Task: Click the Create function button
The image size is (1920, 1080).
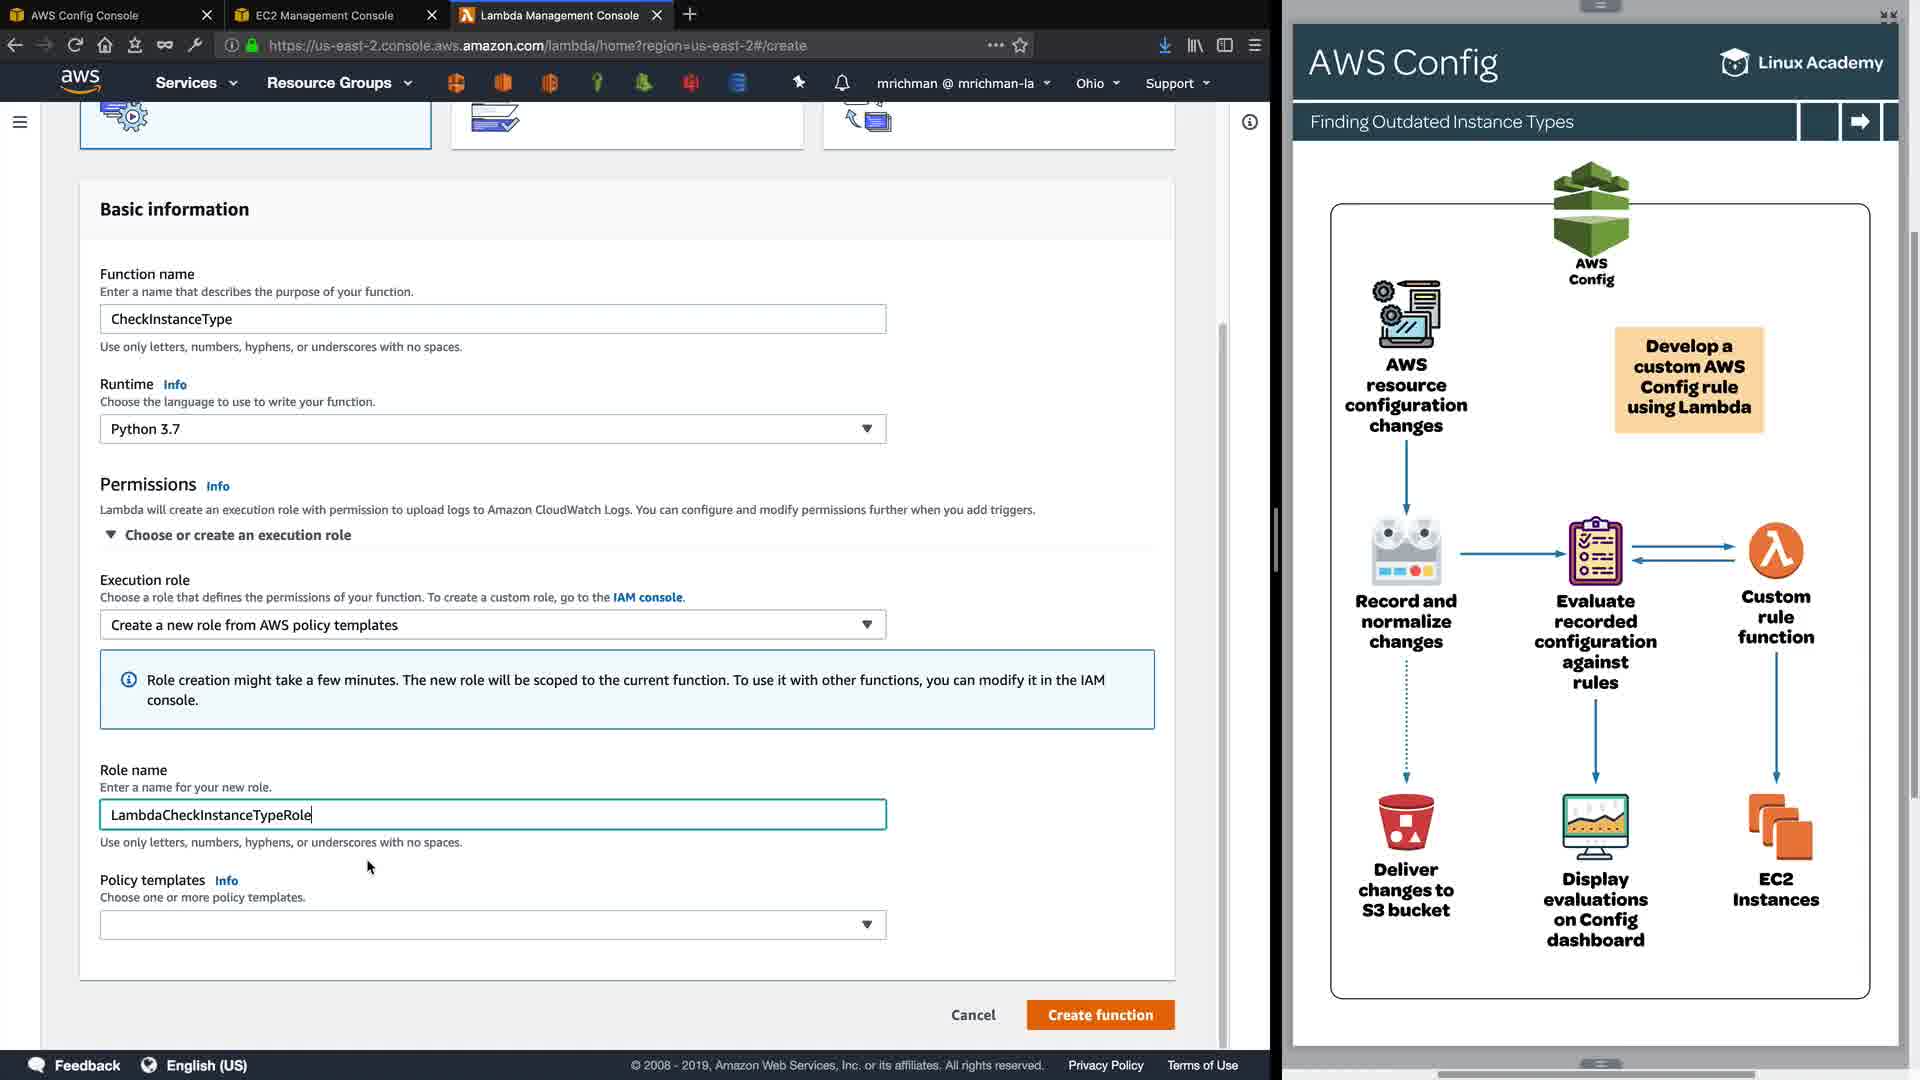Action: pos(1100,1015)
